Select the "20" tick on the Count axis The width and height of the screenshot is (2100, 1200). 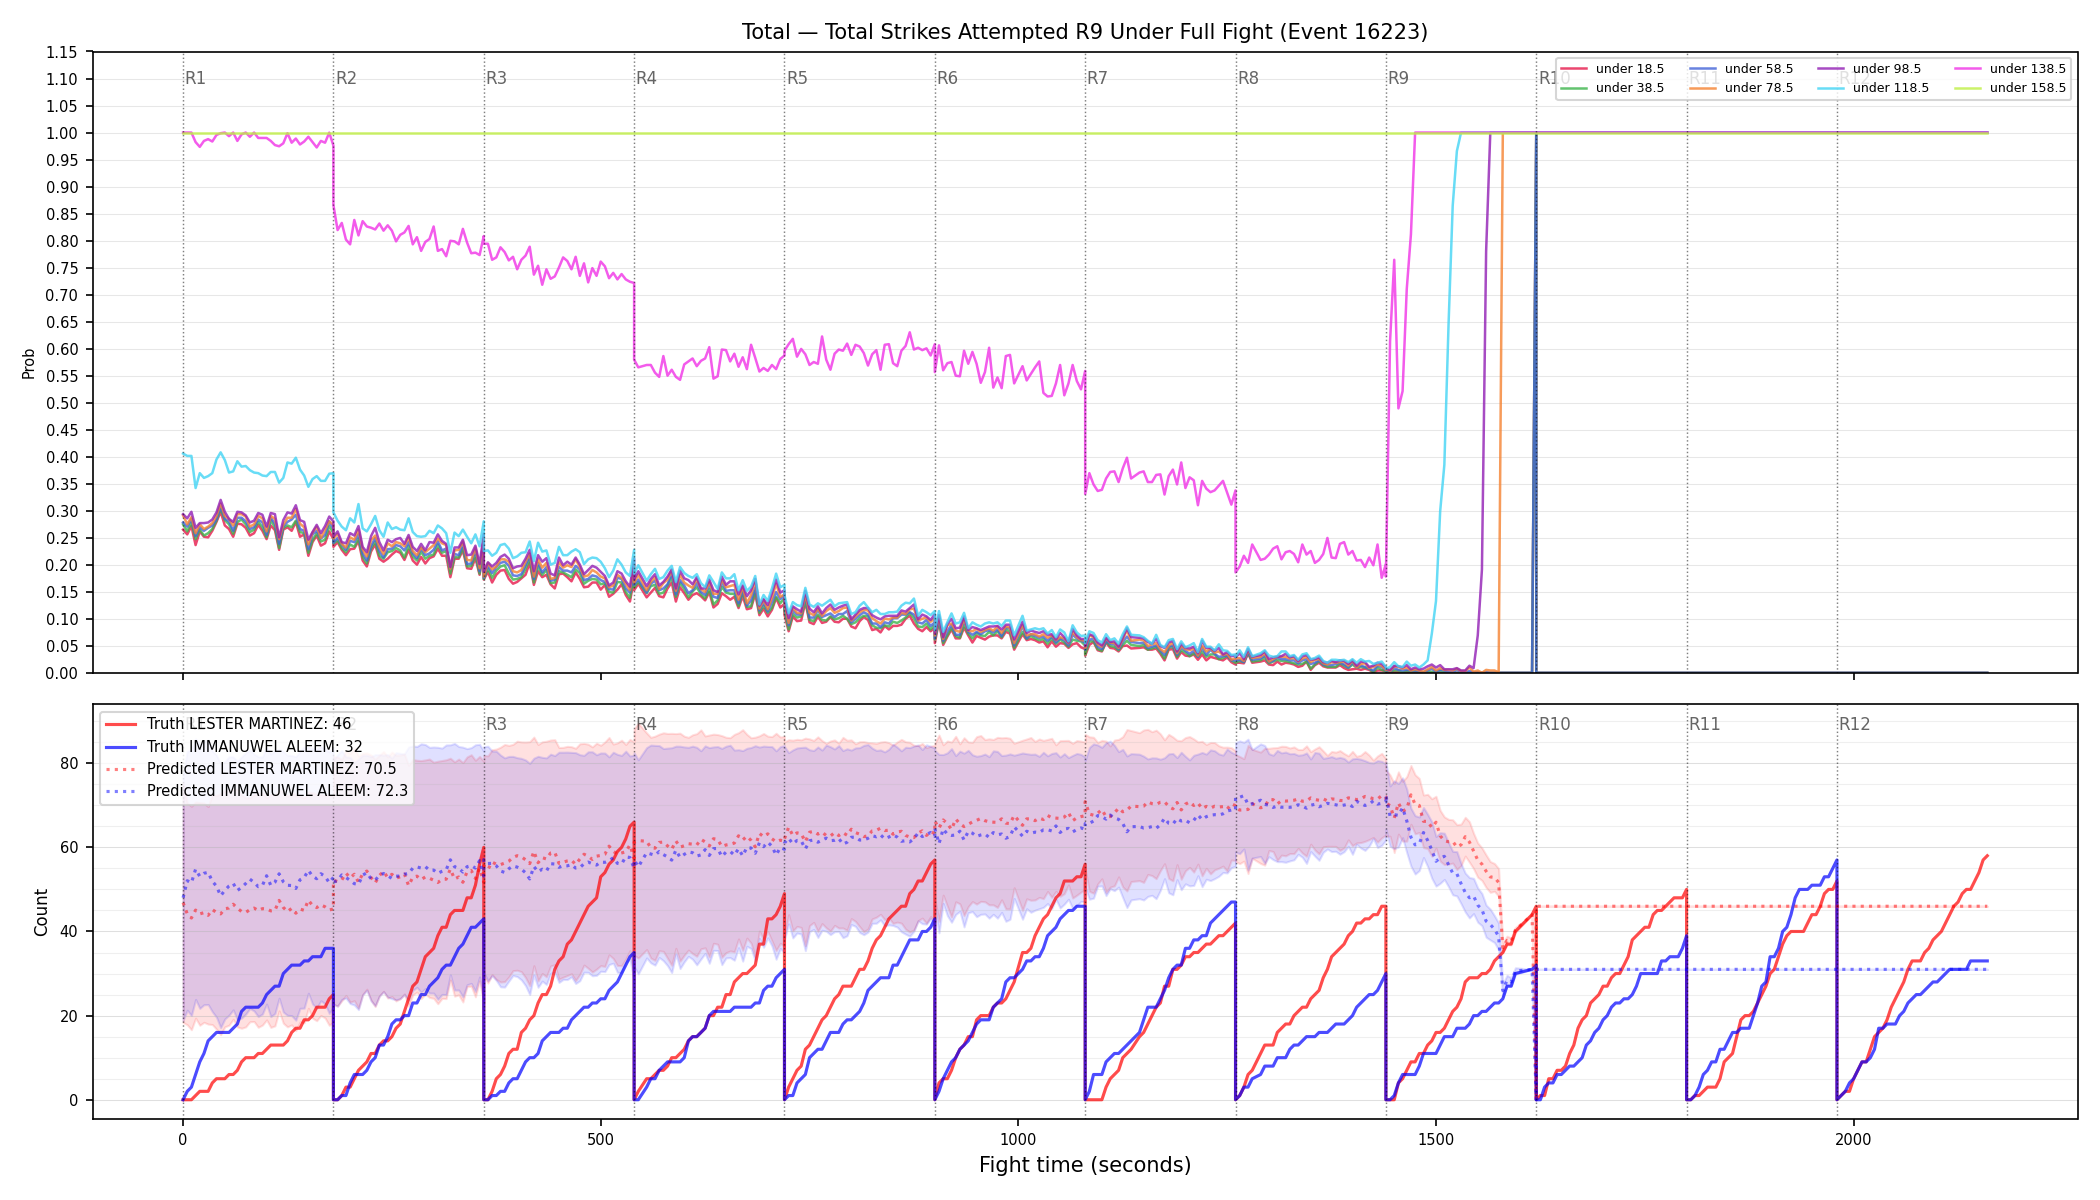69,1016
